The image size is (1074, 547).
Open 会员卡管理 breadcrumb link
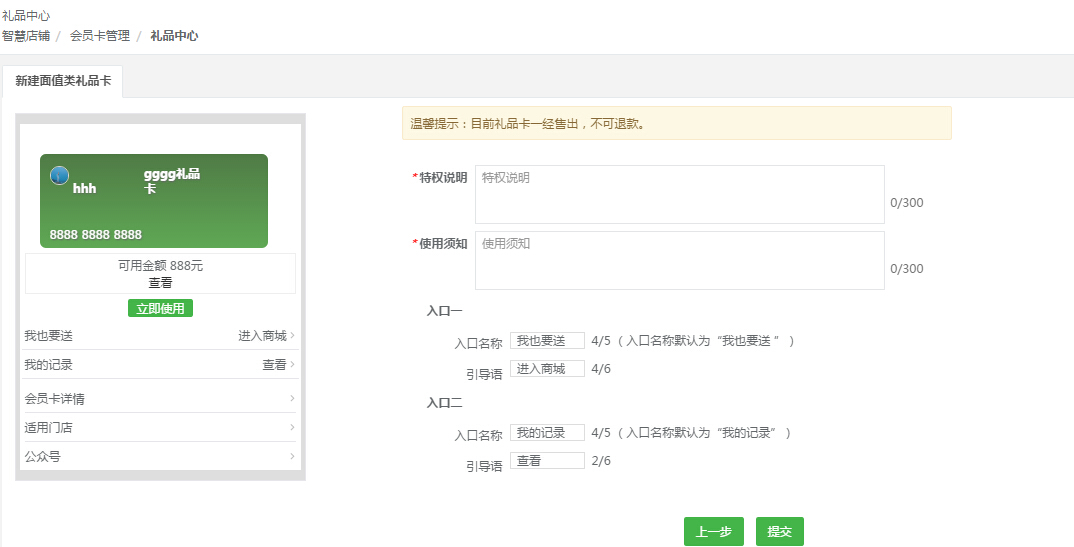100,35
